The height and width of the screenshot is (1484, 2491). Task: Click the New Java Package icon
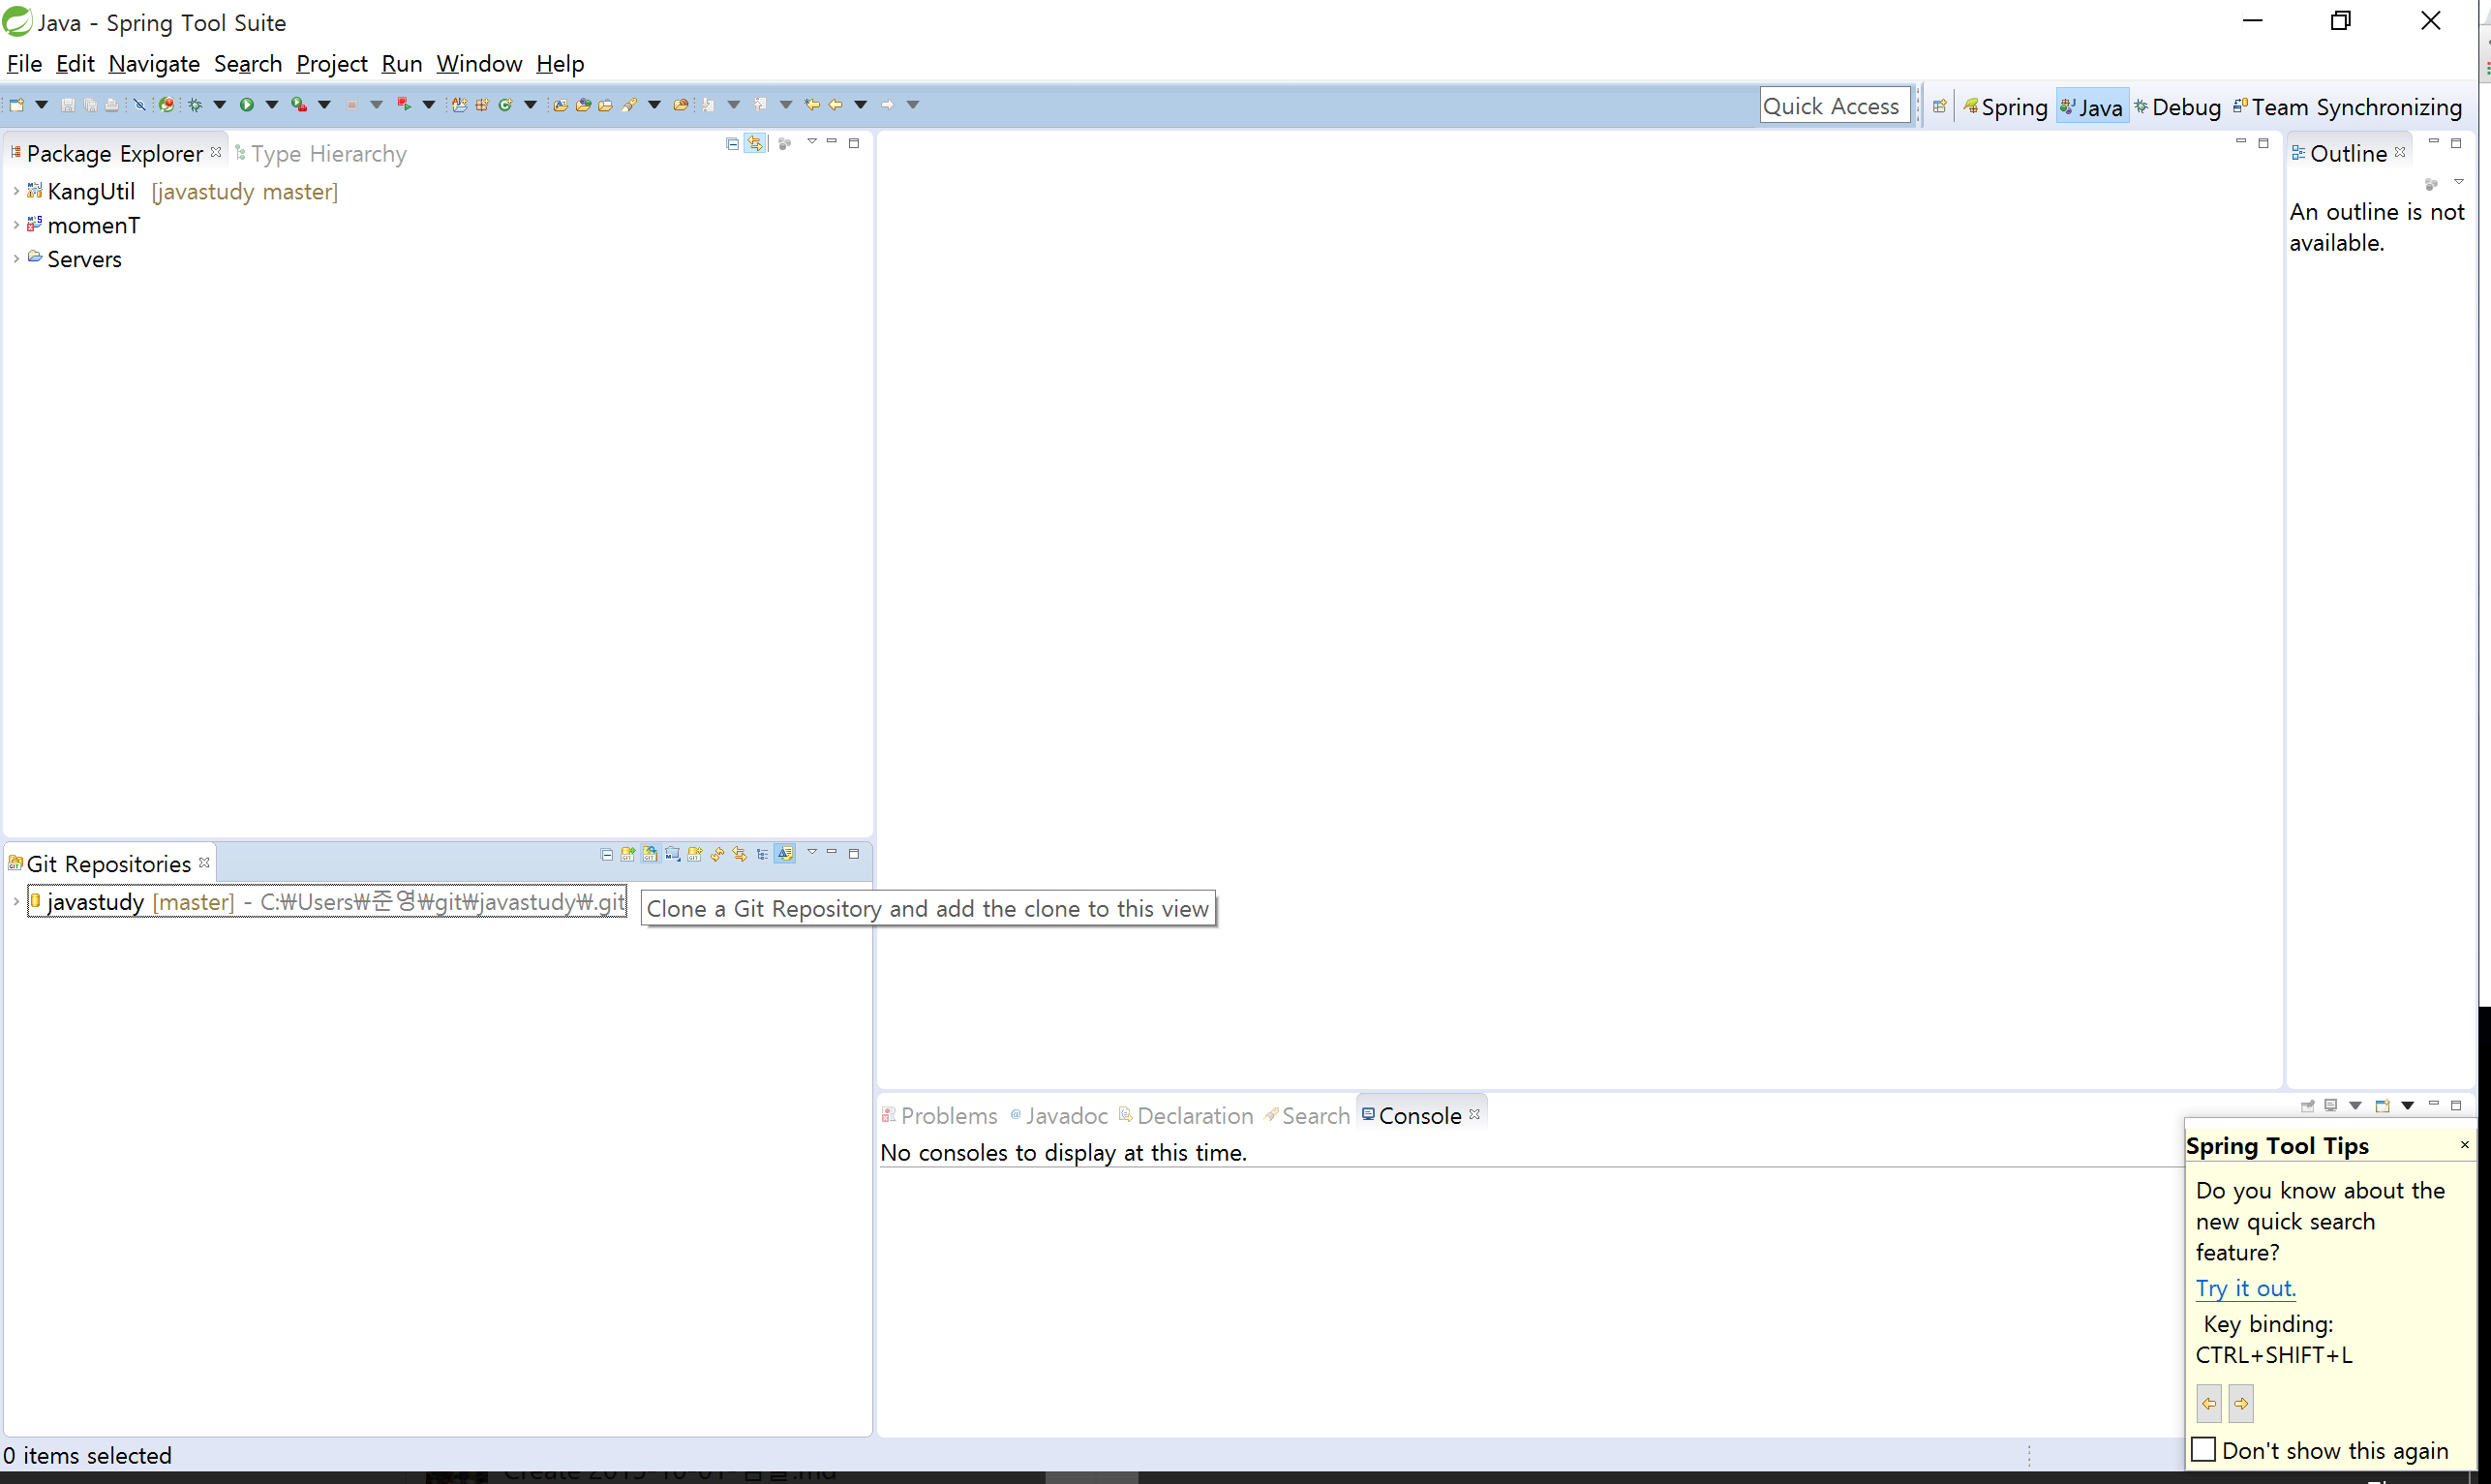pyautogui.click(x=482, y=105)
